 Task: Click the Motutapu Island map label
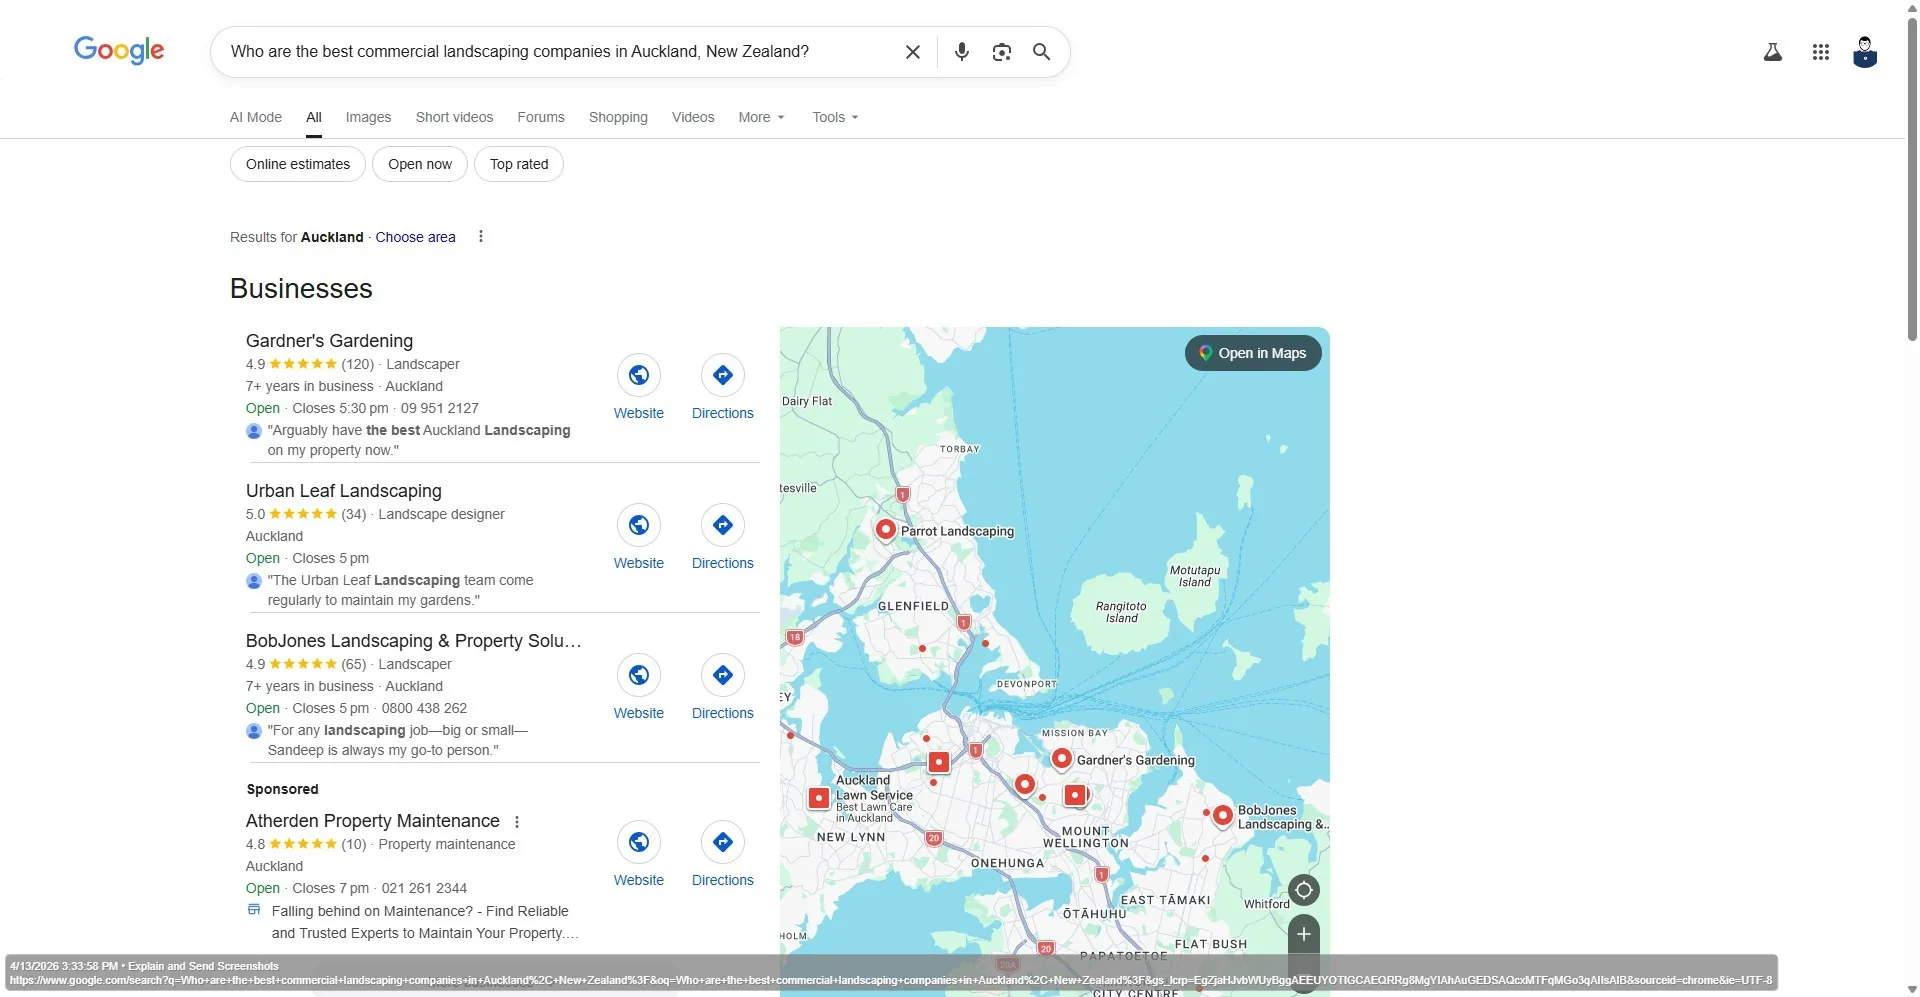(1195, 576)
